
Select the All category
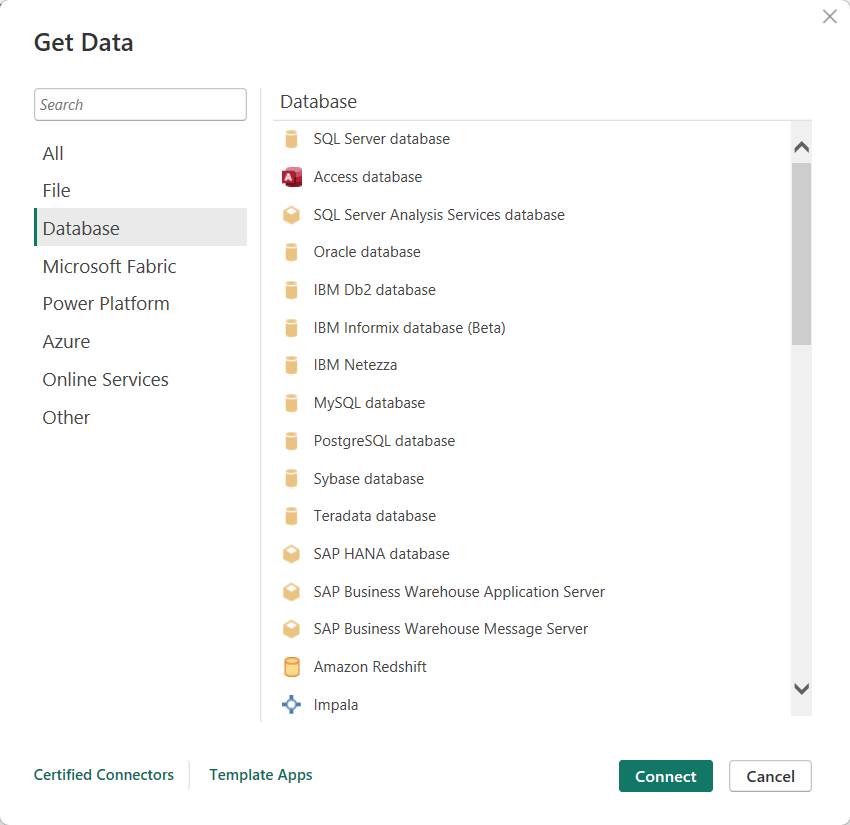coord(140,153)
